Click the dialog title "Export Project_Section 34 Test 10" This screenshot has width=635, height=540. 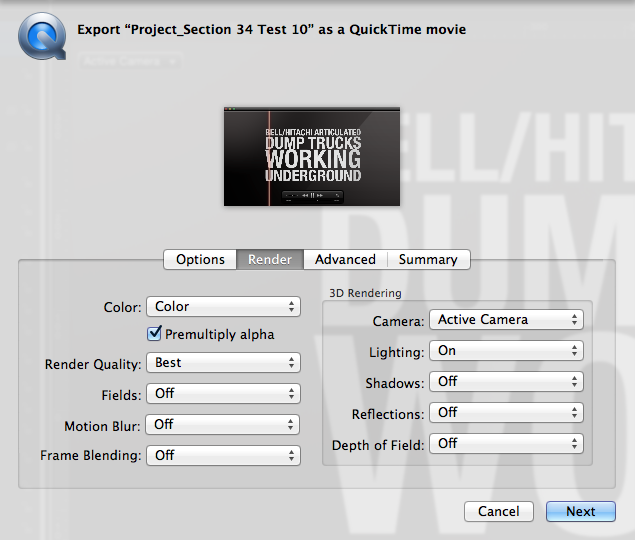[x=271, y=30]
